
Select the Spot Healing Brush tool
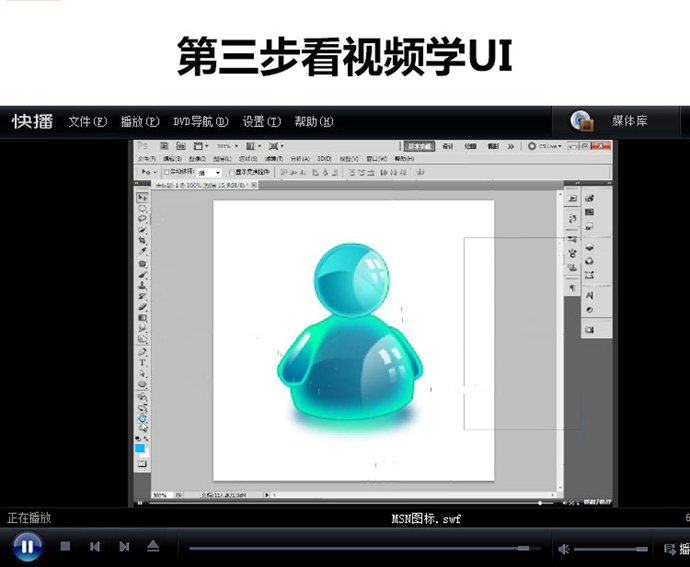142,264
